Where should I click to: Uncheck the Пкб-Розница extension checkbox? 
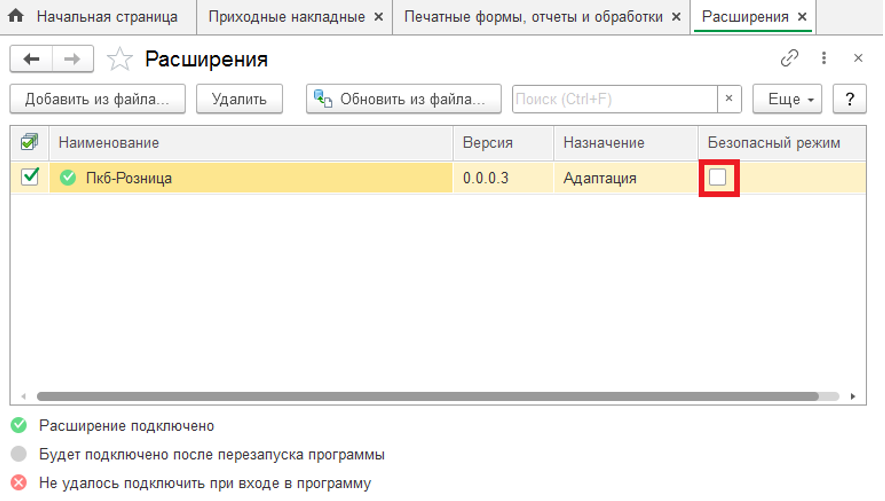pyautogui.click(x=30, y=177)
